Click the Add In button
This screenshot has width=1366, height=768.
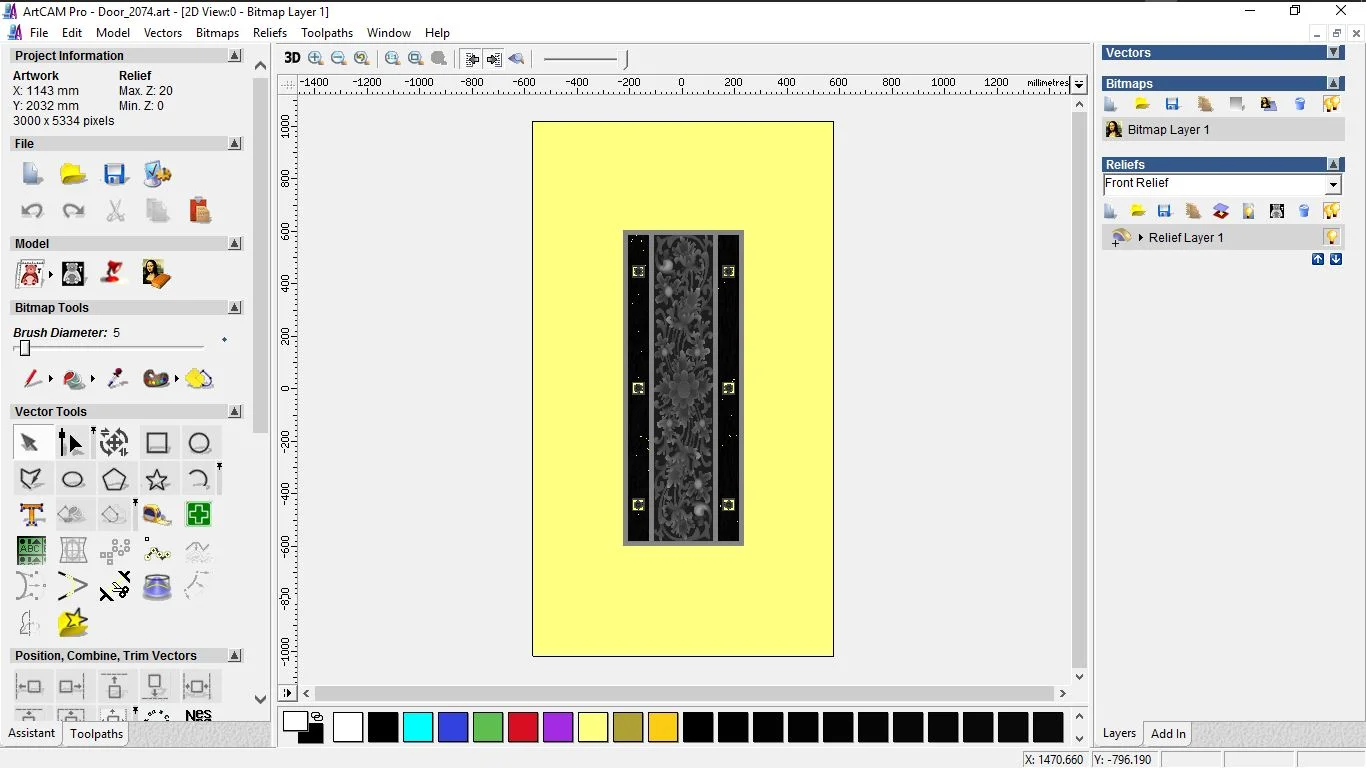pos(1167,733)
